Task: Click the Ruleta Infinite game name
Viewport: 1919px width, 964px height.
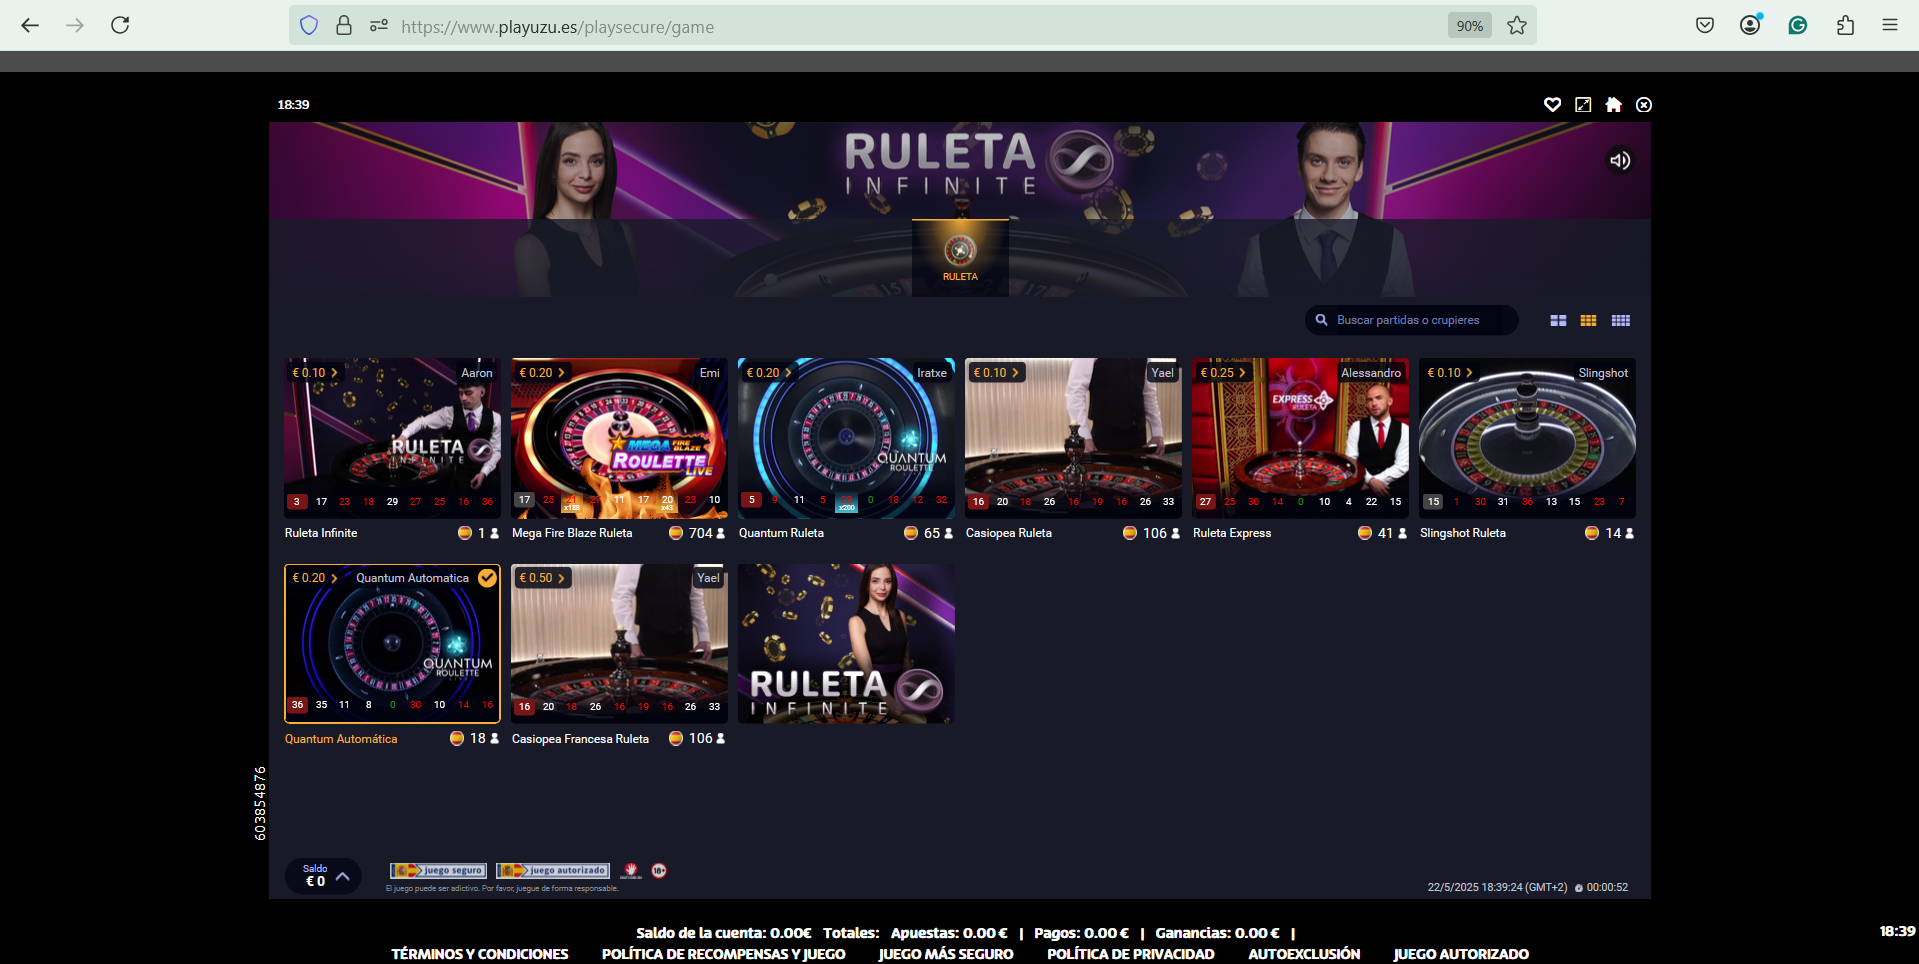Action: pos(321,533)
